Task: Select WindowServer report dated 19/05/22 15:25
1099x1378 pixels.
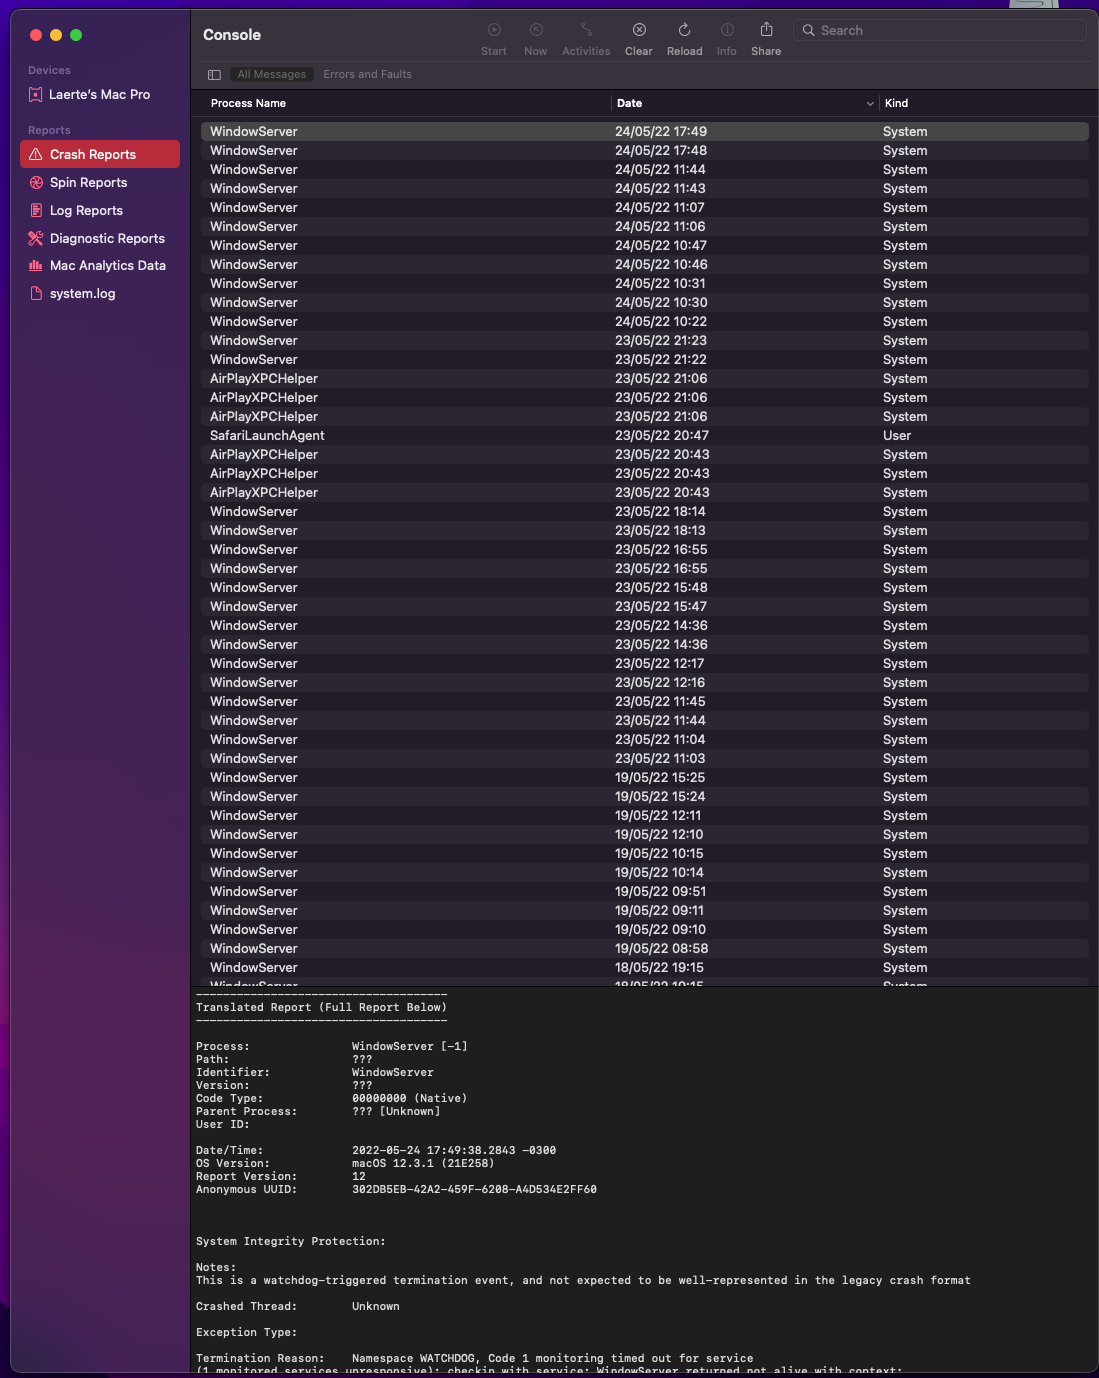Action: click(645, 777)
